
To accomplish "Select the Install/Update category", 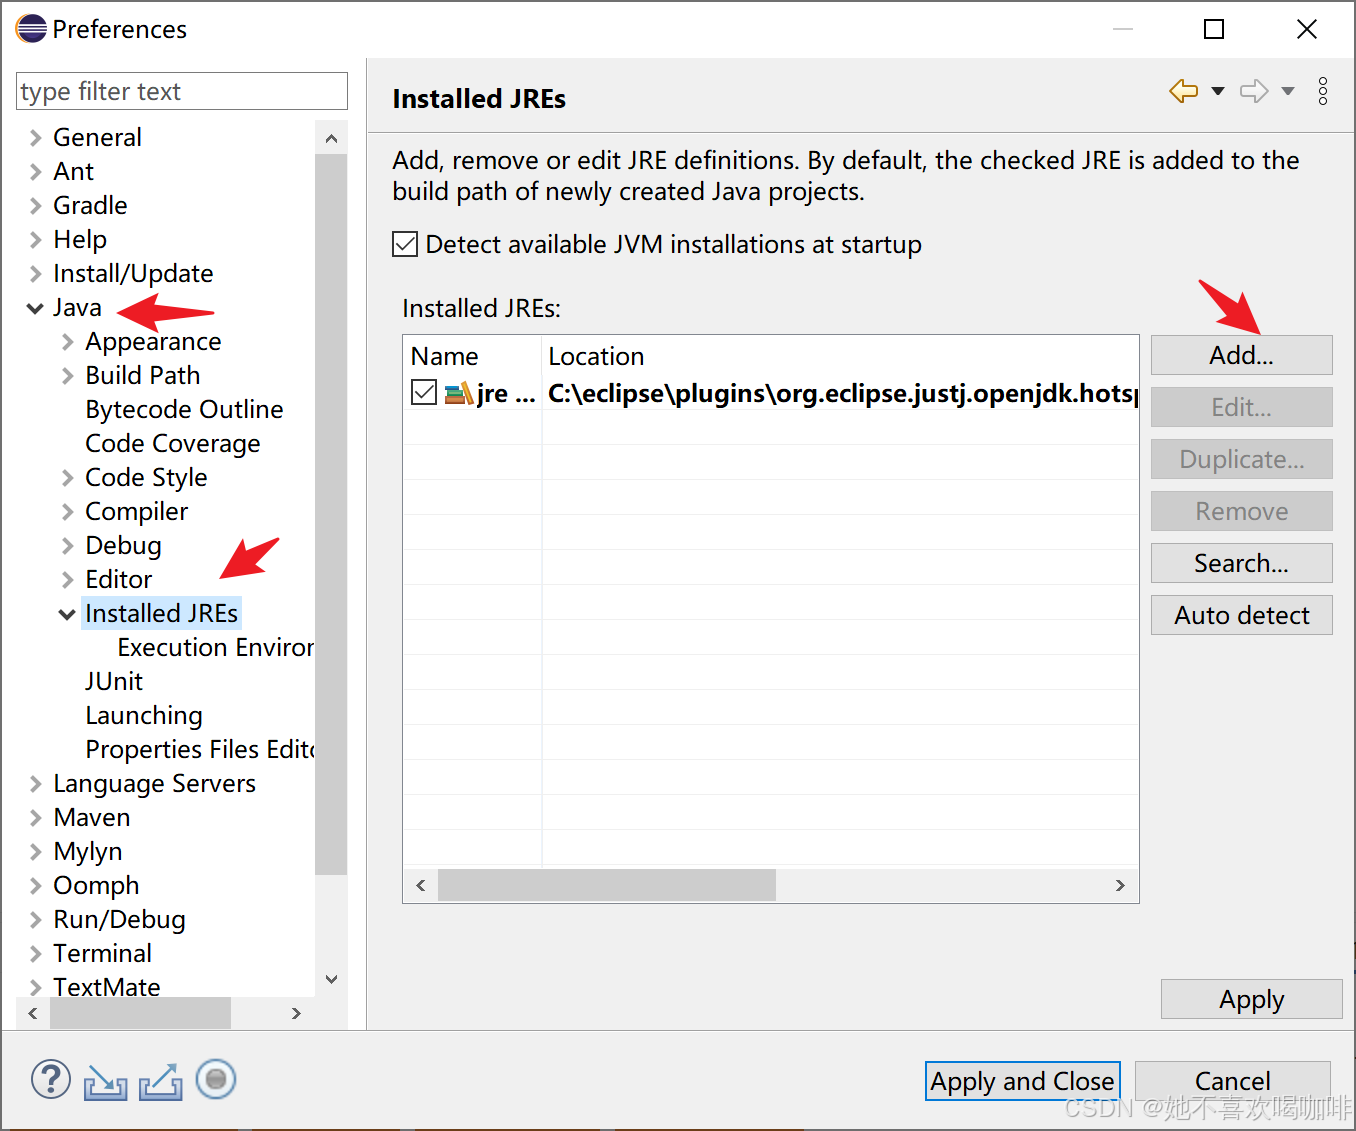I will (x=133, y=274).
